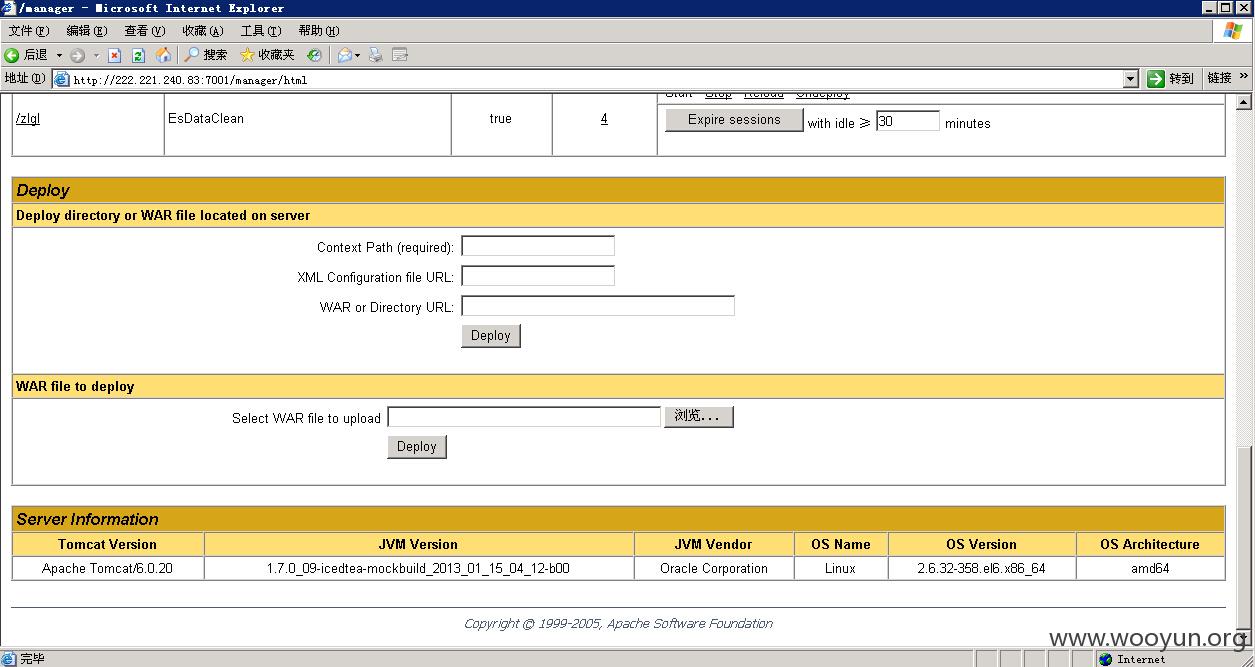
Task: Click the Oracle Corporation vendor cell
Action: click(x=714, y=568)
